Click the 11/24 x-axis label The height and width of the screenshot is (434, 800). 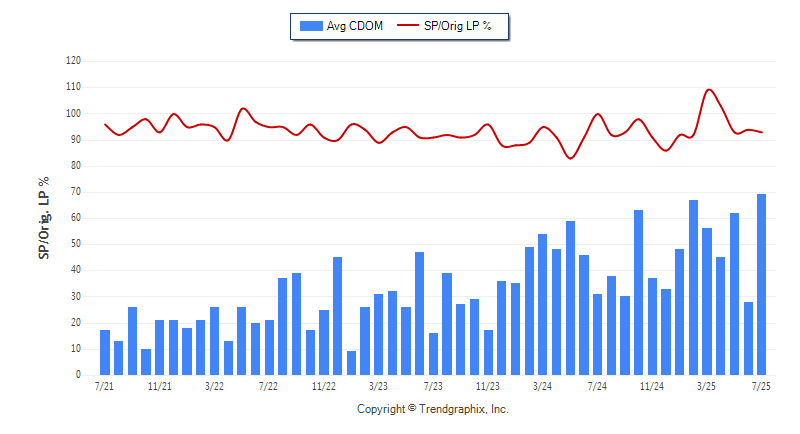652,386
